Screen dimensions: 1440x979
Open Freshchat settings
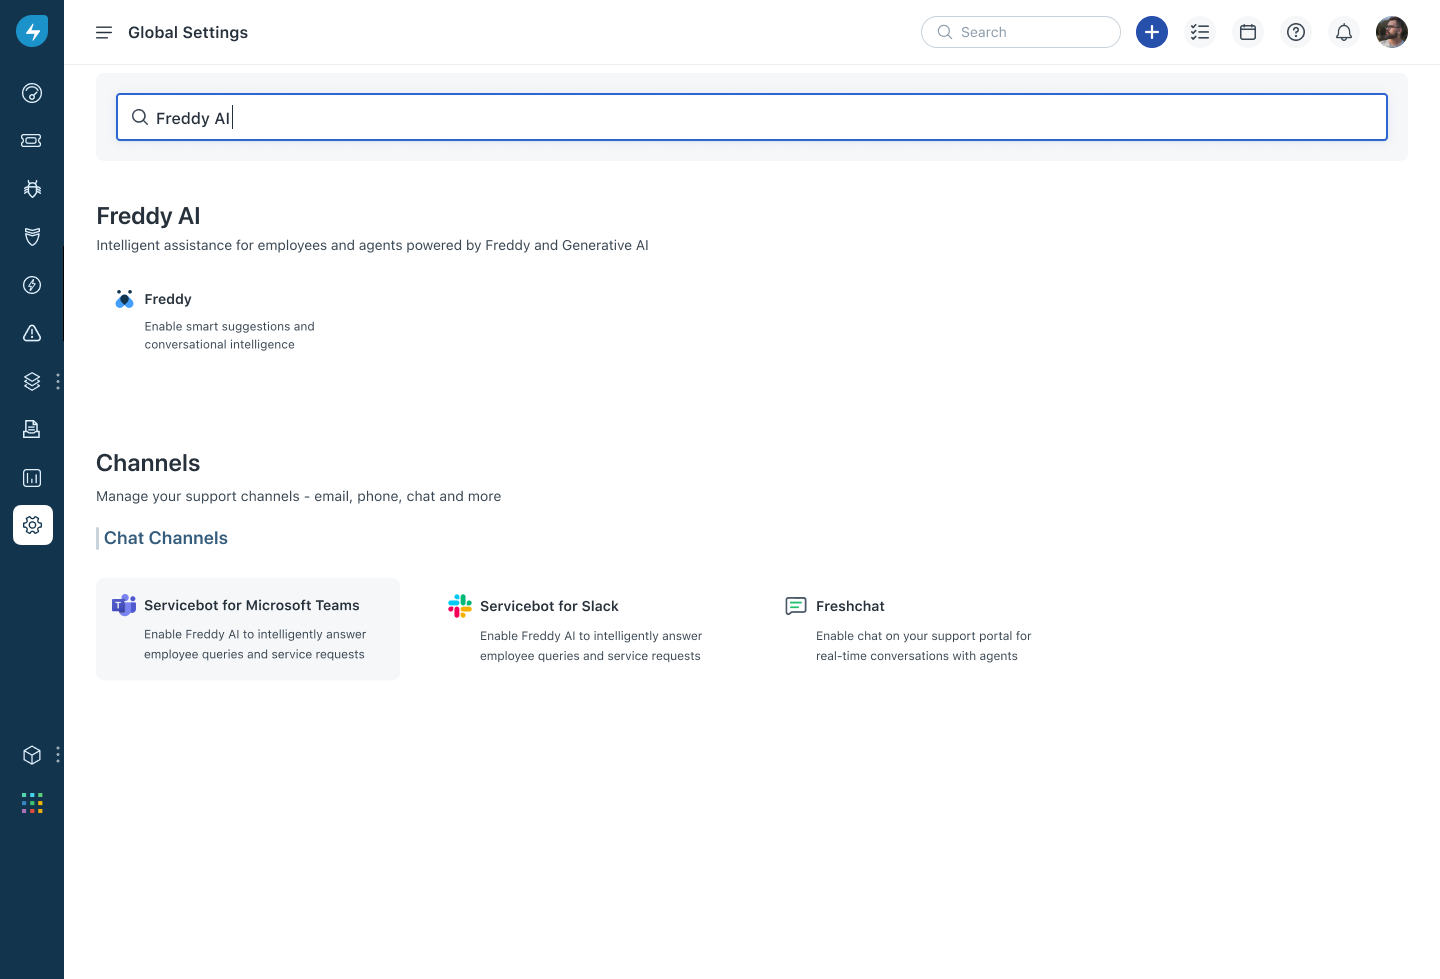(x=850, y=606)
